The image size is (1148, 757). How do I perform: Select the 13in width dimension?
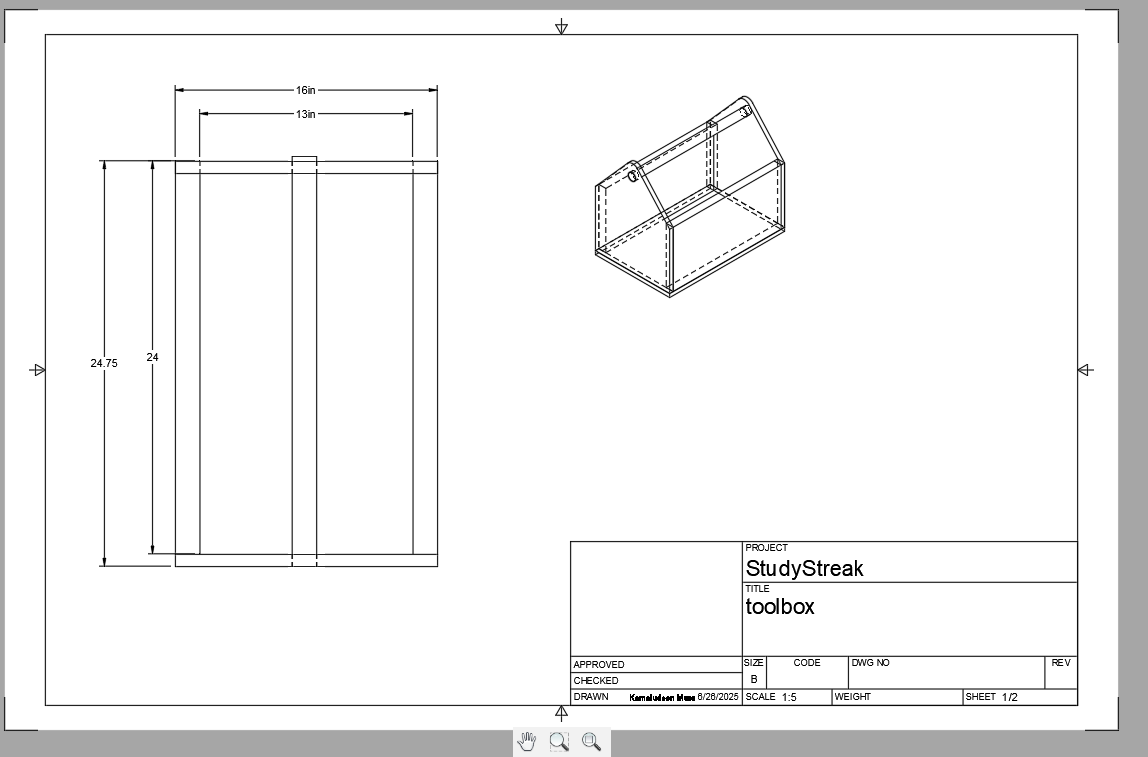(305, 114)
